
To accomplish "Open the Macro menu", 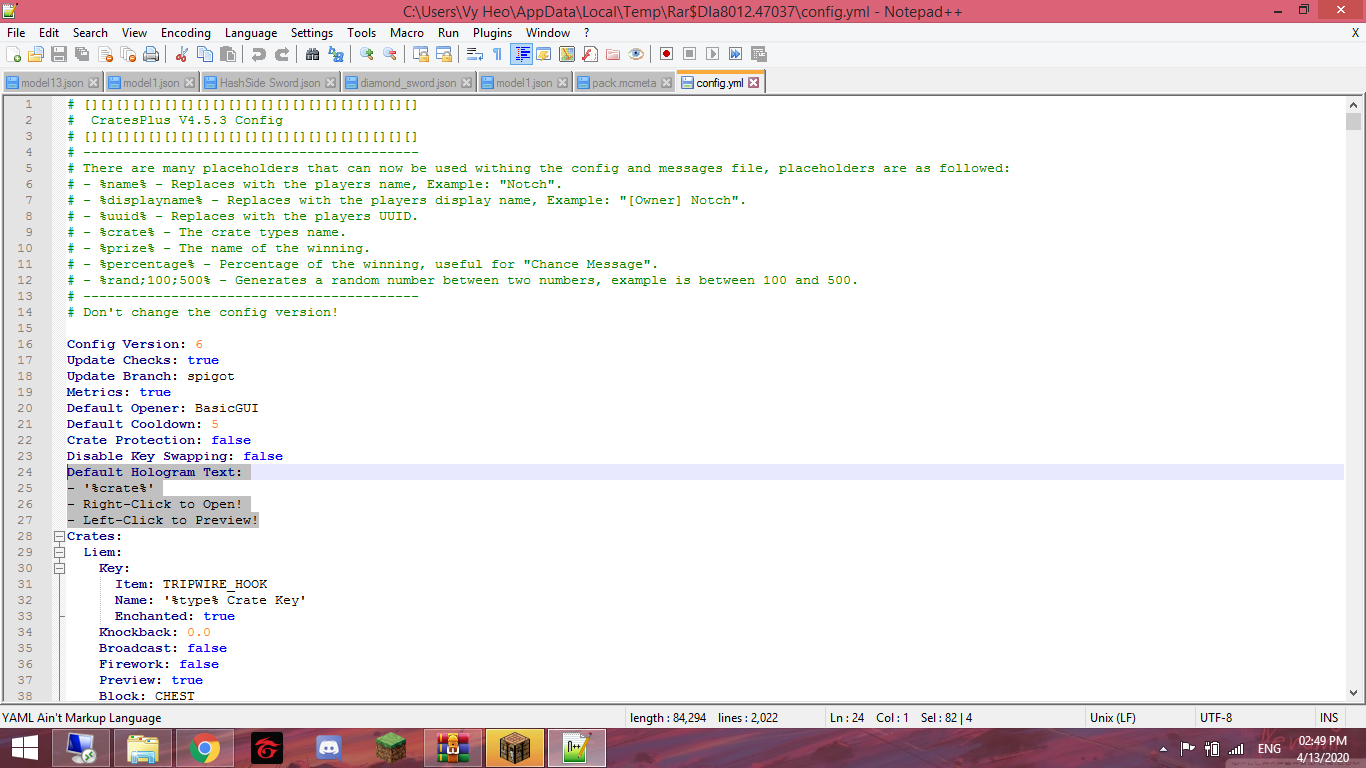I will 407,33.
